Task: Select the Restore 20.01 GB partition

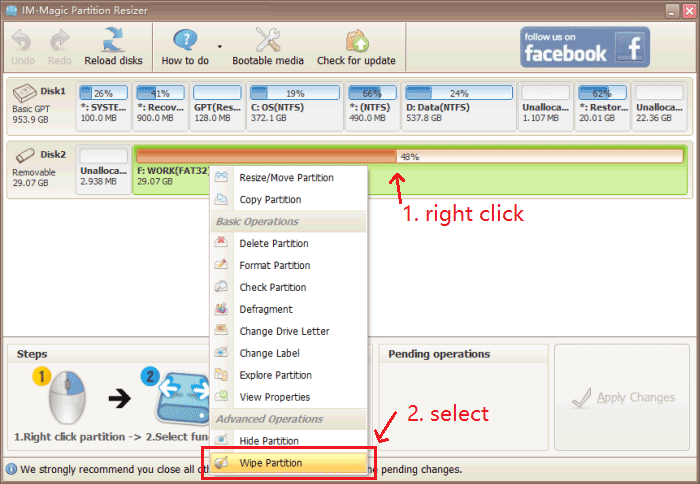Action: (x=602, y=106)
